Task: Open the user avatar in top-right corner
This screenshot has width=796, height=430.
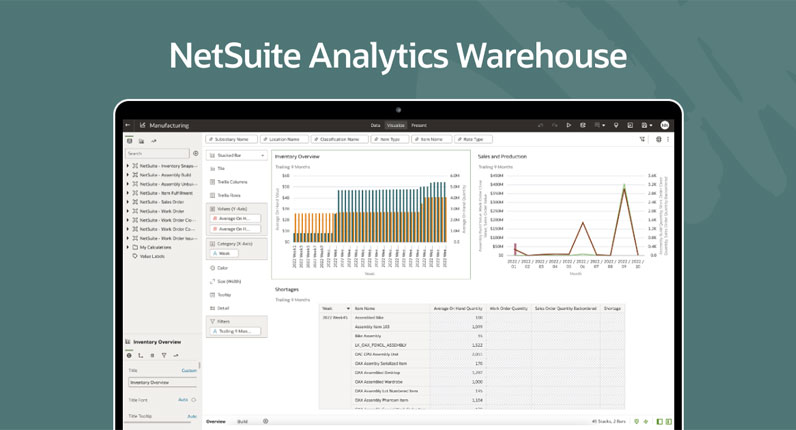Action: (x=665, y=125)
